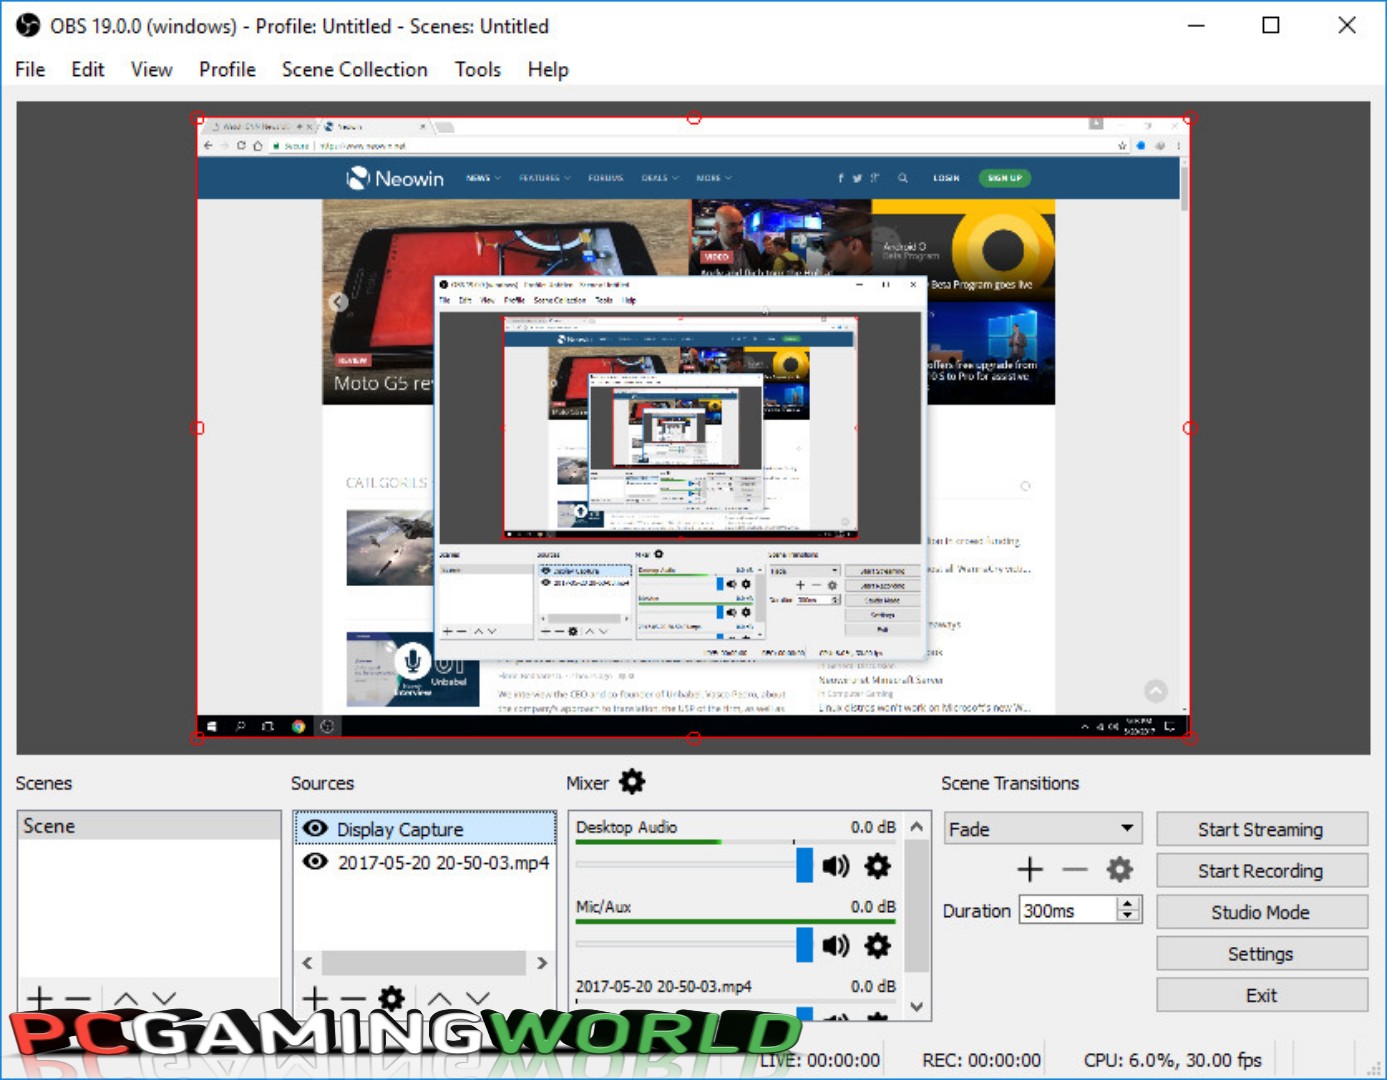Click the Exit button
This screenshot has width=1387, height=1080.
tap(1261, 995)
